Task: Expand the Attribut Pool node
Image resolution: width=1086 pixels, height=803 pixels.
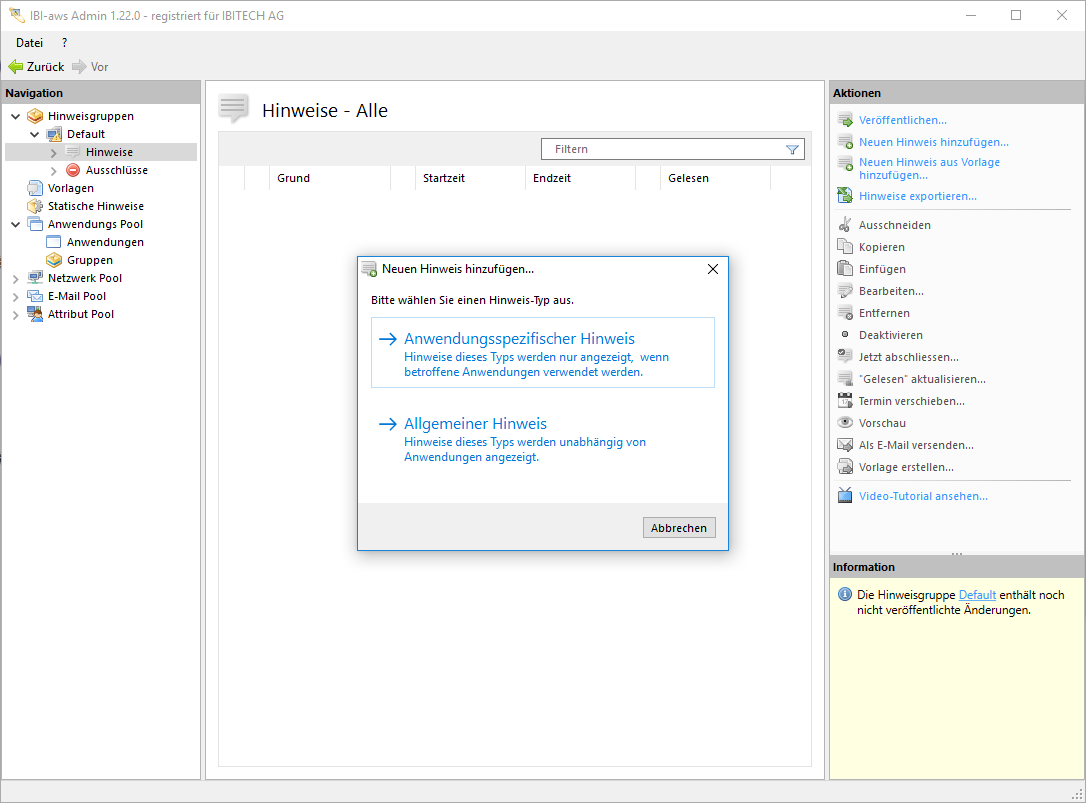Action: [x=16, y=314]
